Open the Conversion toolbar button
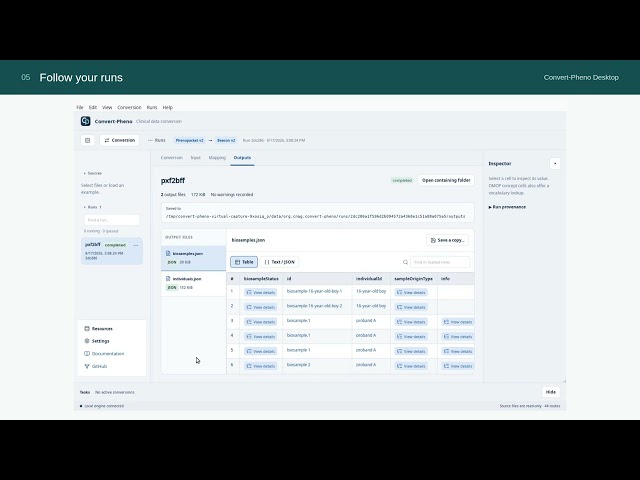This screenshot has height=480, width=640. coord(120,140)
